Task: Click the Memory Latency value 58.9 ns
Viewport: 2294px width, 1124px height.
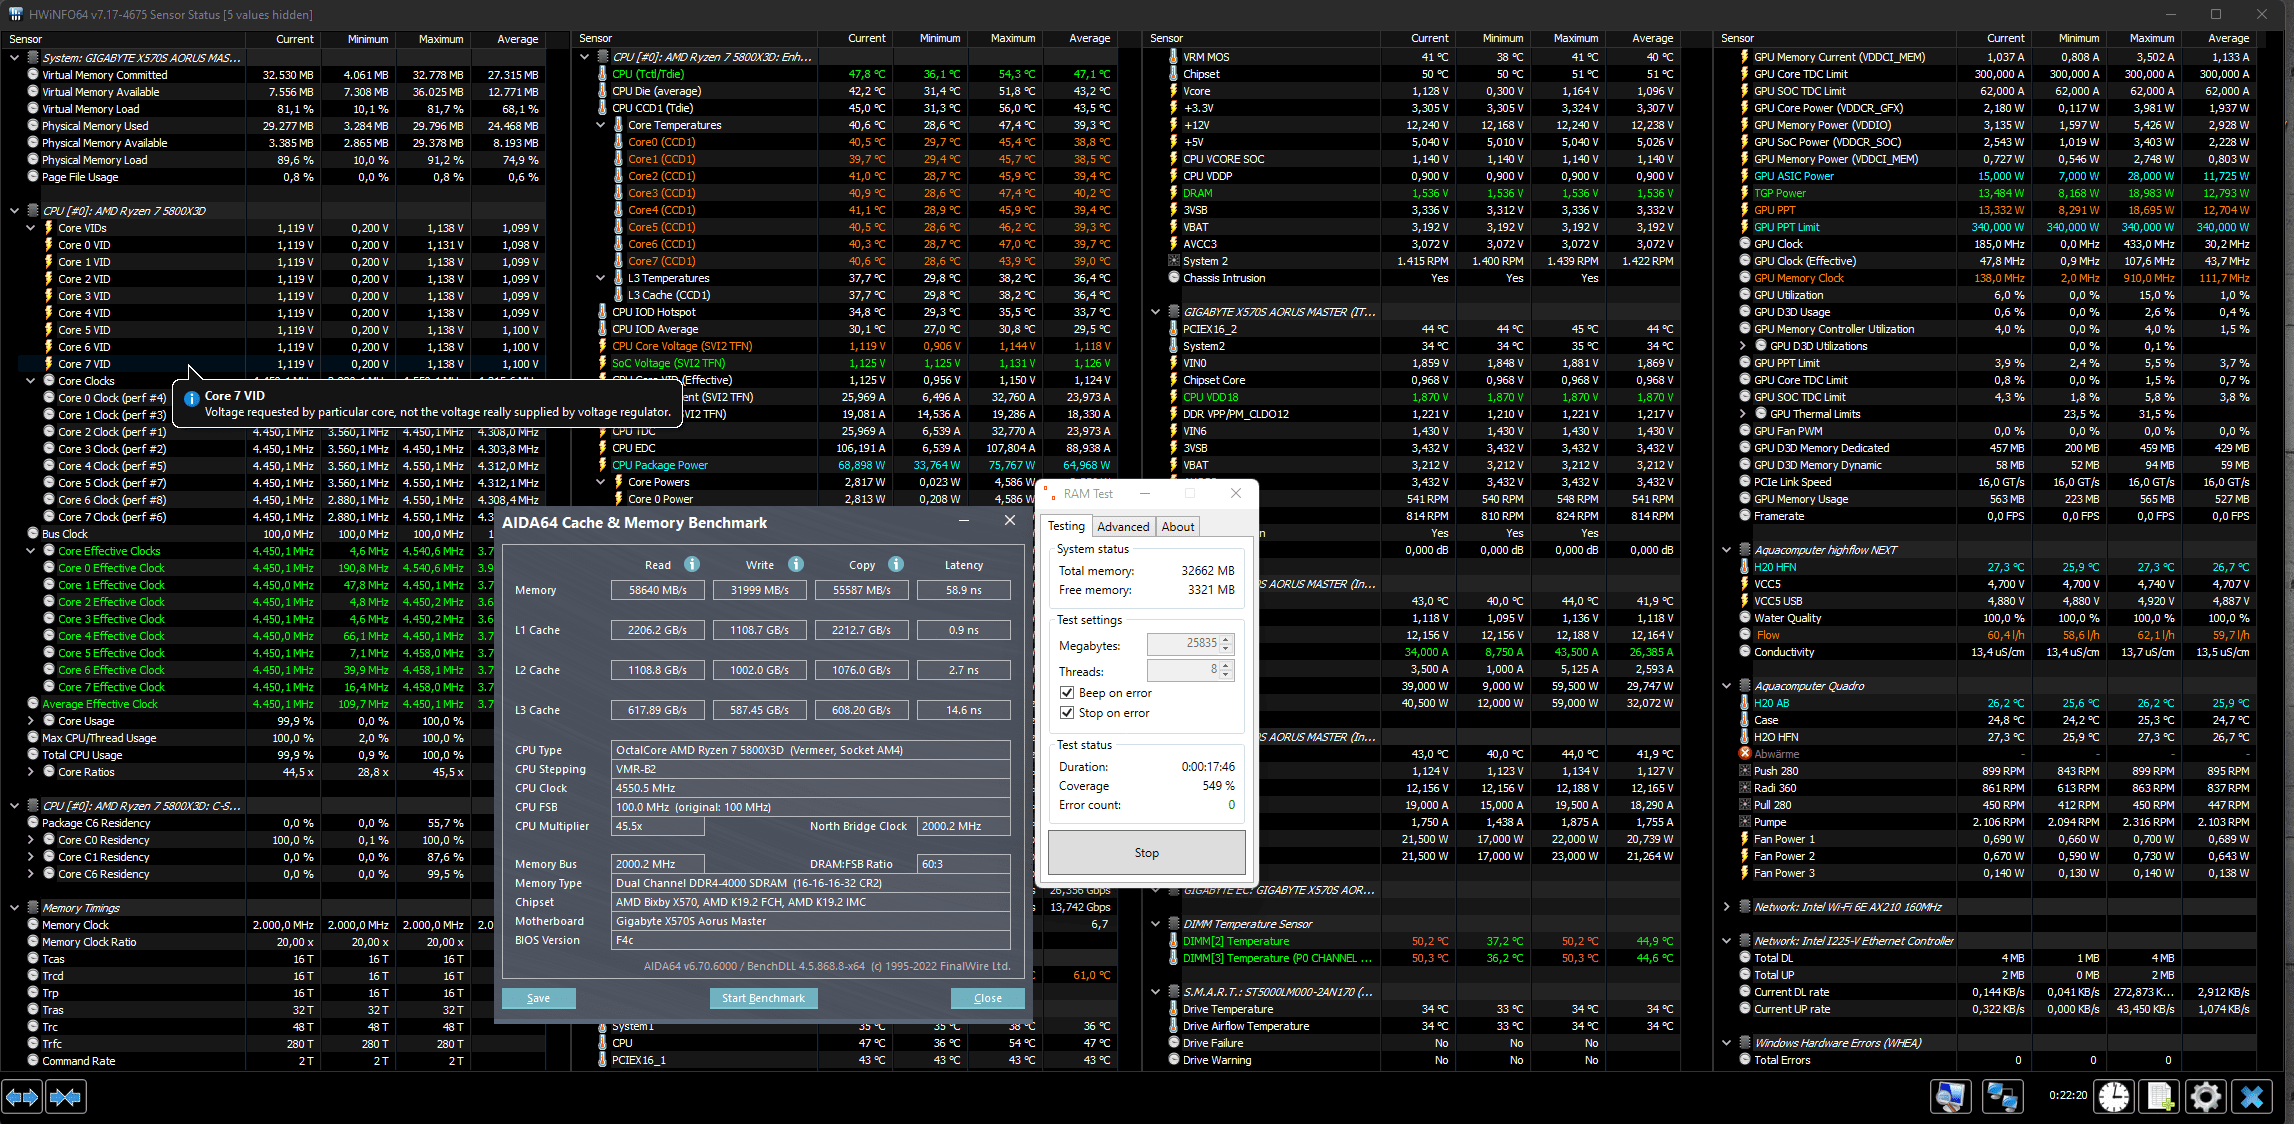Action: point(963,590)
